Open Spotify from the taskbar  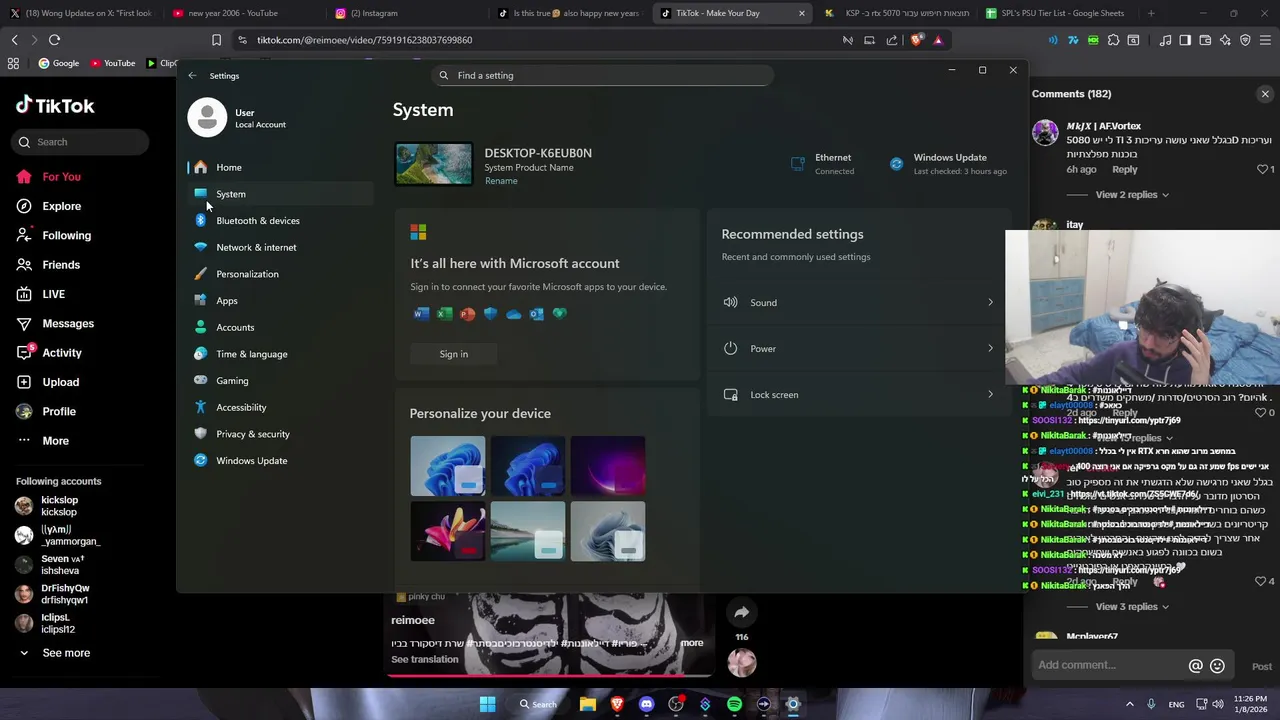(734, 704)
